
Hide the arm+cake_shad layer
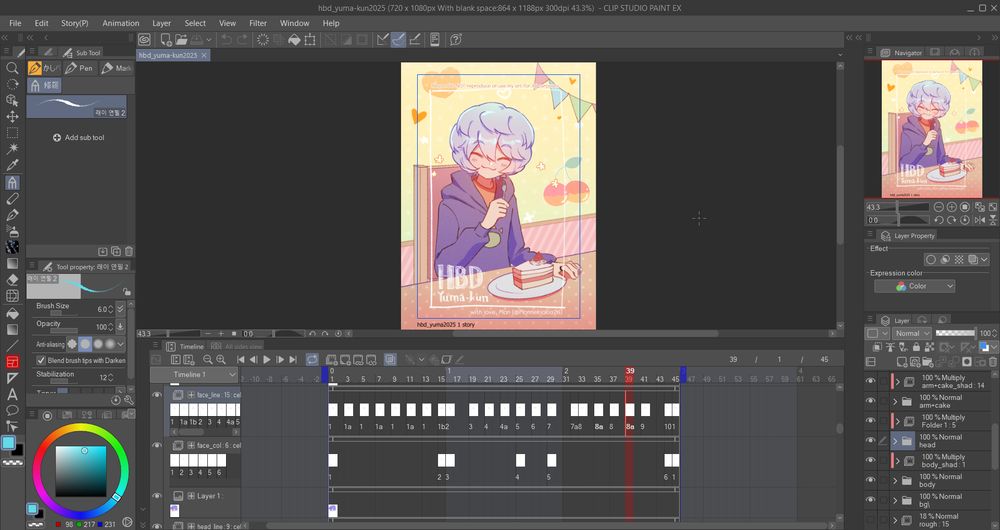click(871, 382)
